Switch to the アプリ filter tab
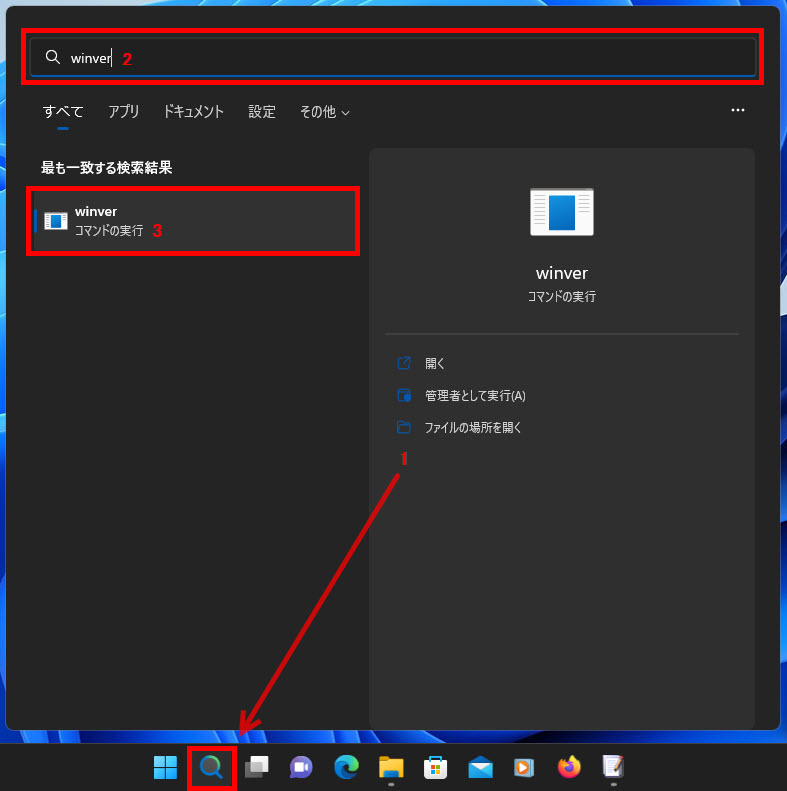The image size is (787, 791). [124, 112]
